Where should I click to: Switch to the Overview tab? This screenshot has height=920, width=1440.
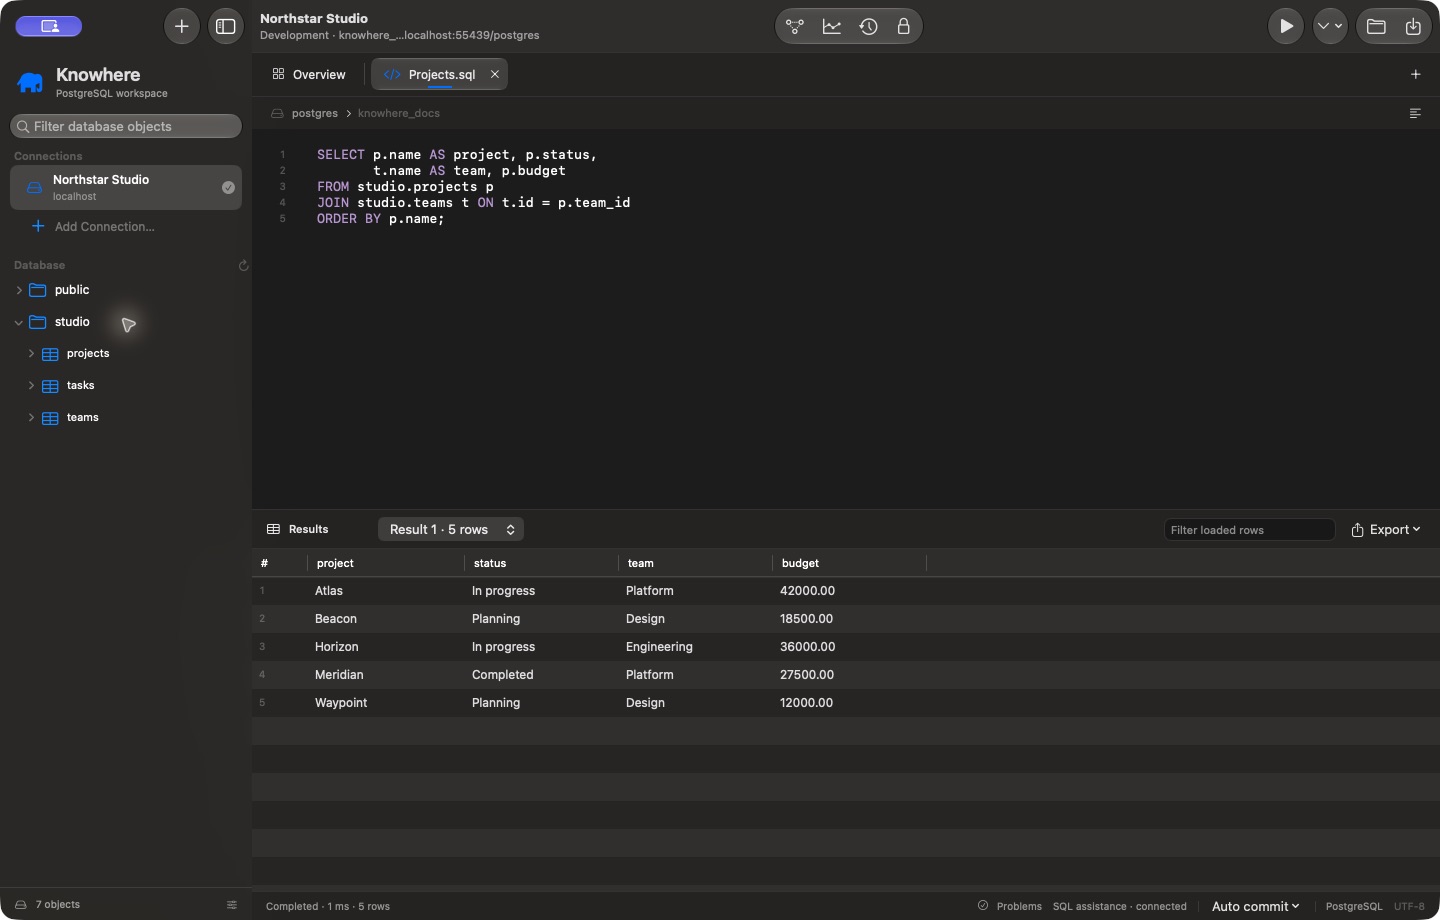tap(309, 74)
